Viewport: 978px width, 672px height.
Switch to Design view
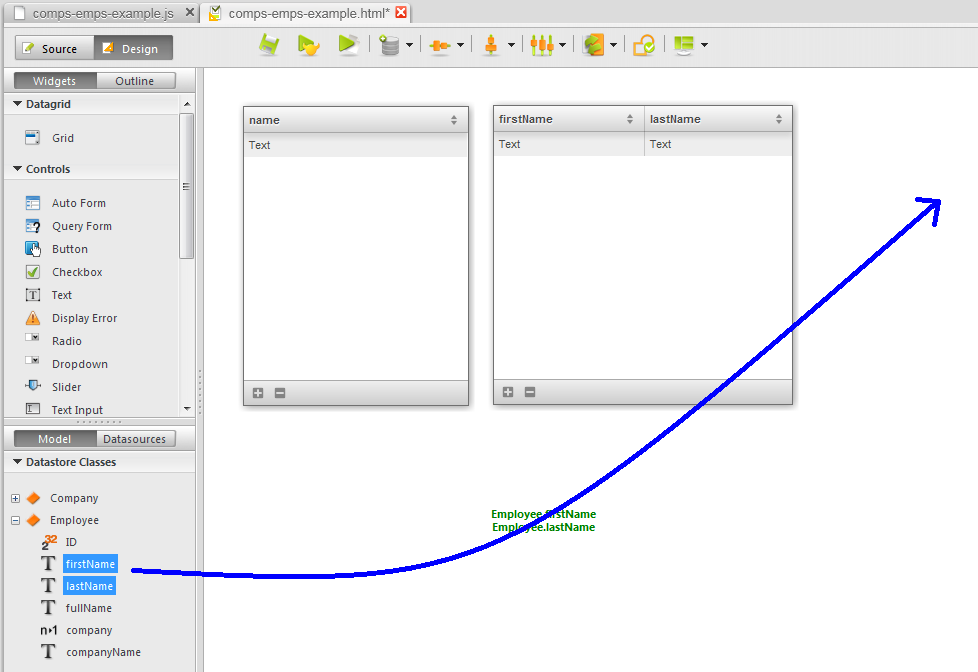[133, 48]
